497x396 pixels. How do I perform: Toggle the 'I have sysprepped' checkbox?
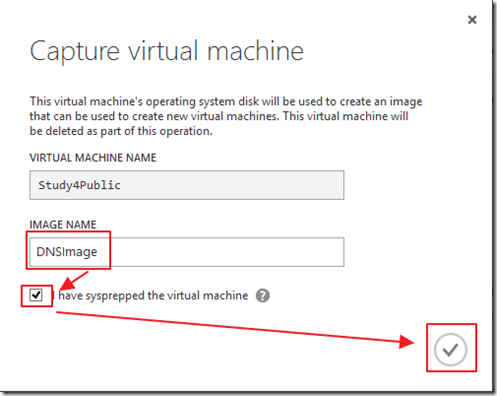pyautogui.click(x=36, y=295)
